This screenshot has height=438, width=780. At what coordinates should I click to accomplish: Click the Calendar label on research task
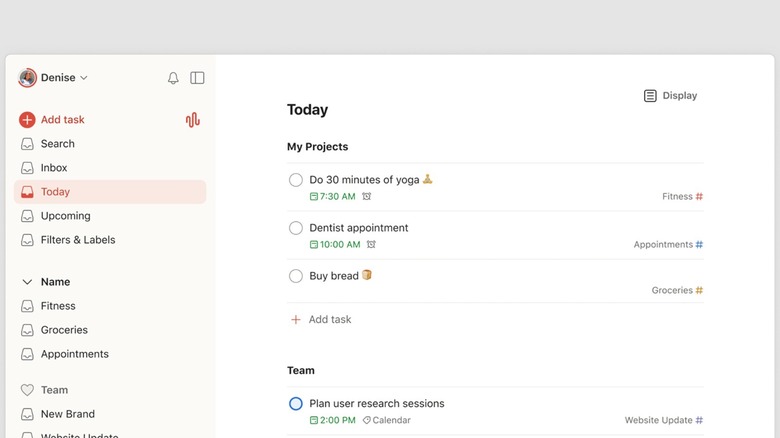pos(387,420)
